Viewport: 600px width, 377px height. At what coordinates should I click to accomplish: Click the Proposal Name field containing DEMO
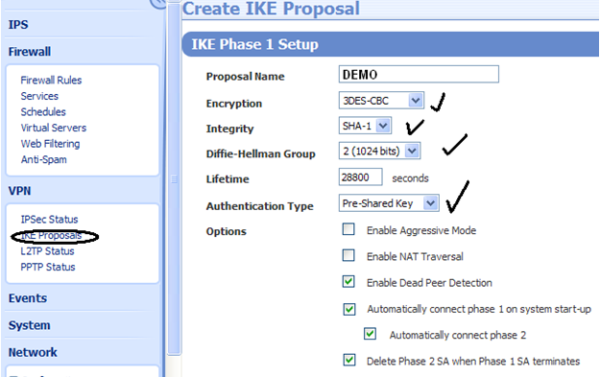tap(419, 74)
